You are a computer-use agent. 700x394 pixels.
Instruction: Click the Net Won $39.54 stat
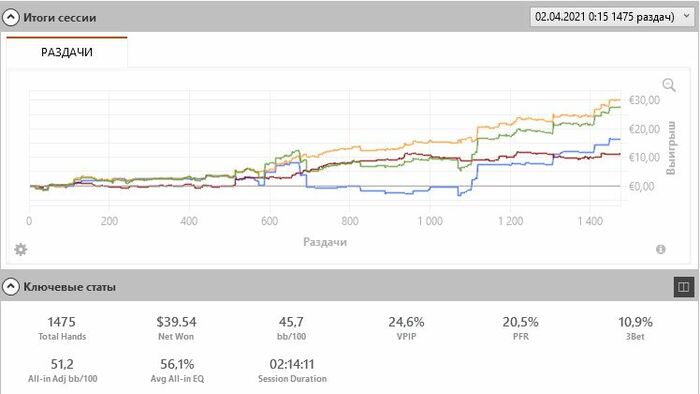pyautogui.click(x=176, y=328)
